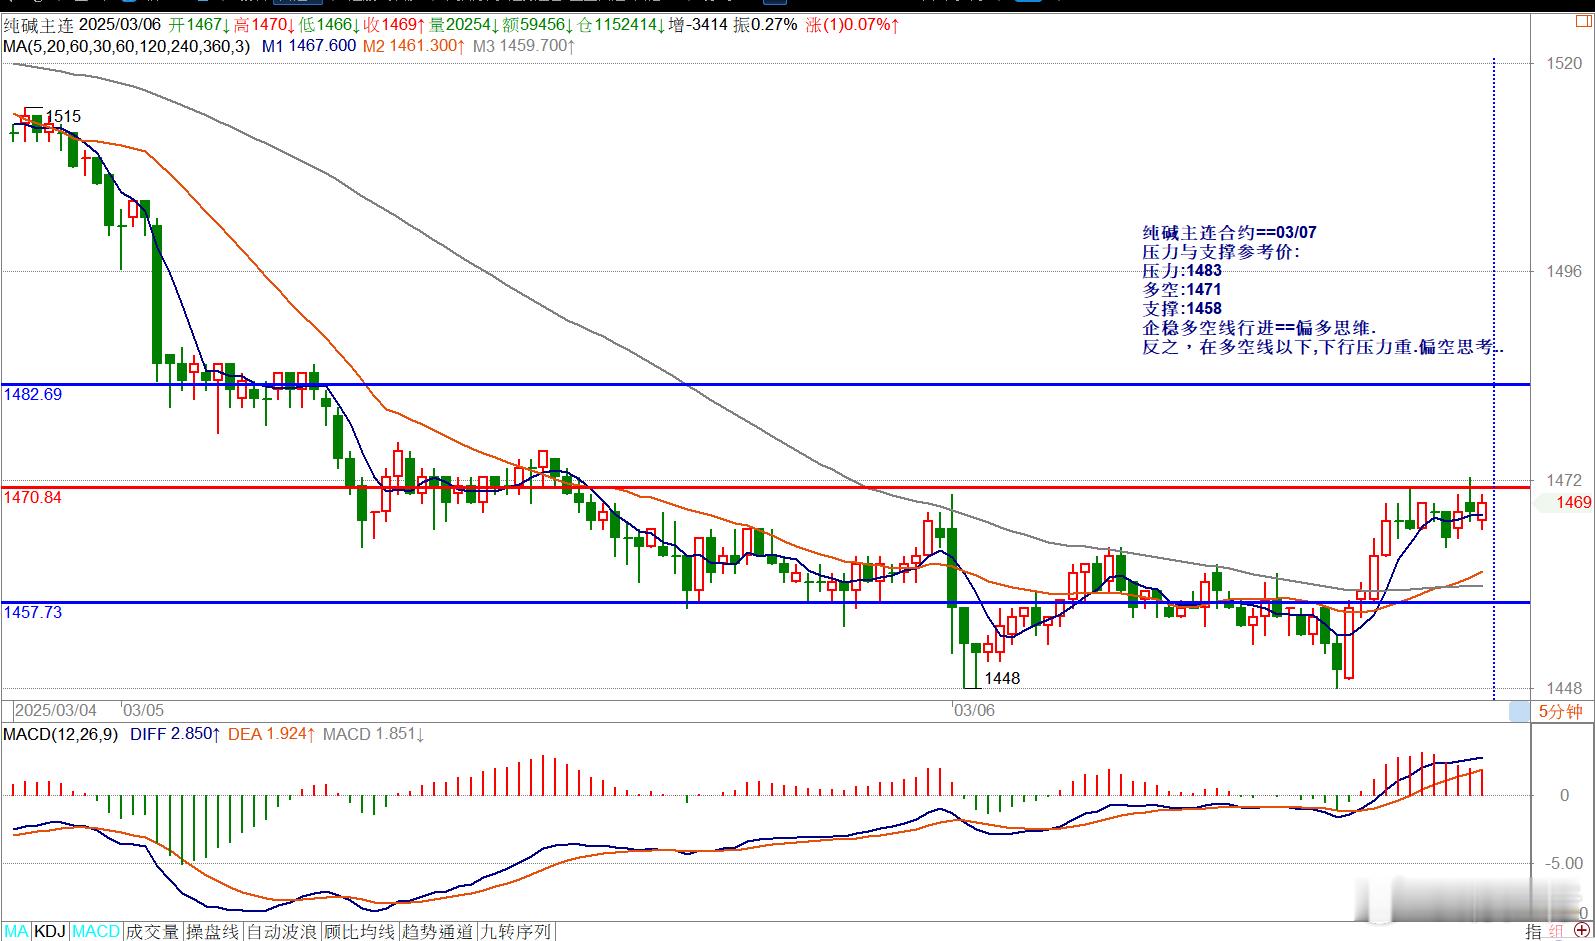Select the MACD indicator tab
The height and width of the screenshot is (941, 1595).
[96, 931]
